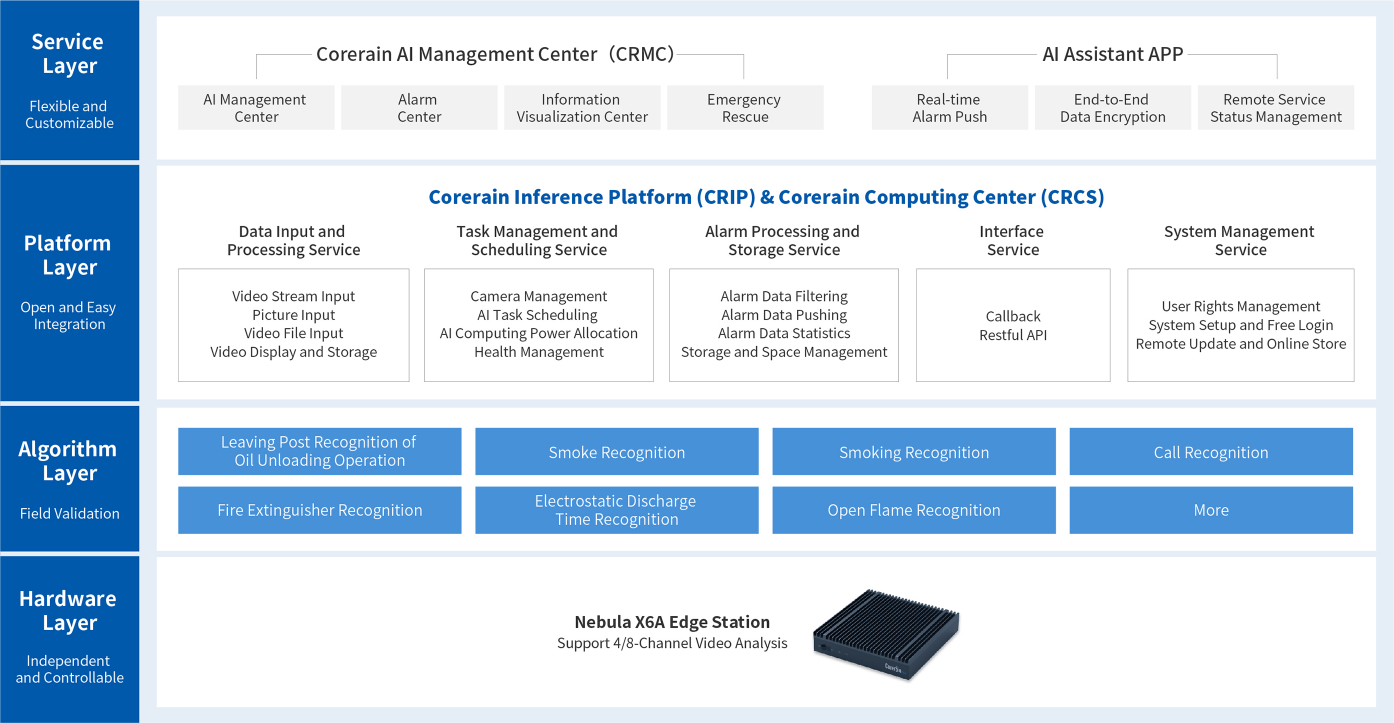
Task: Click the Alarm Data Statistics line
Action: (x=783, y=333)
